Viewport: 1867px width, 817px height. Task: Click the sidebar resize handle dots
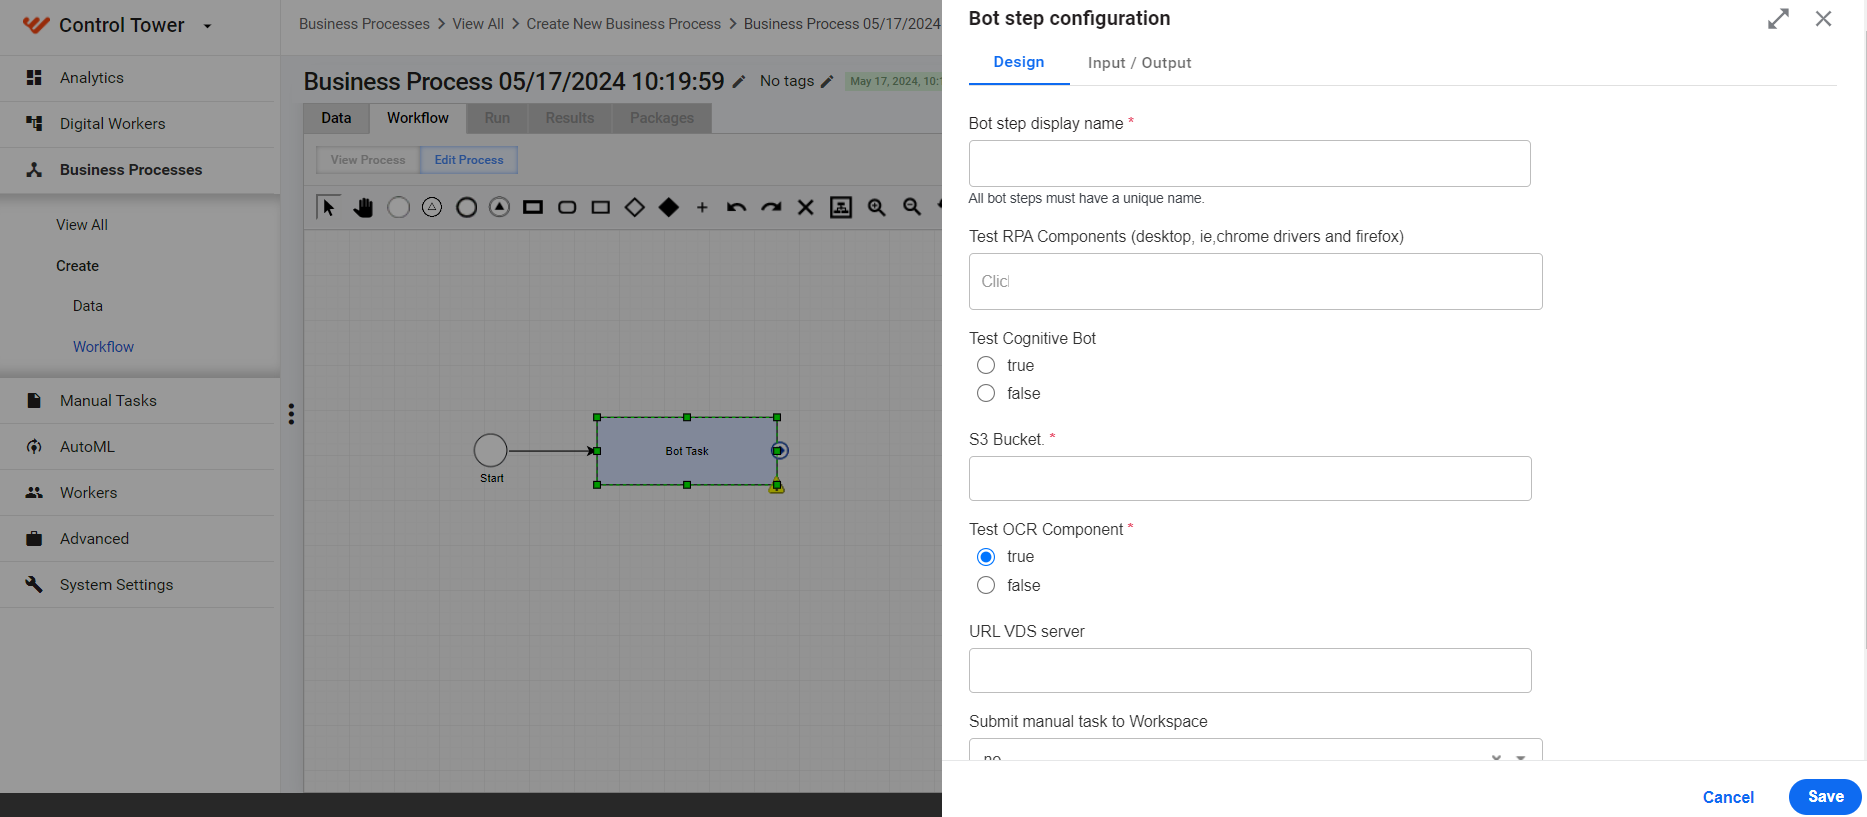tap(291, 414)
